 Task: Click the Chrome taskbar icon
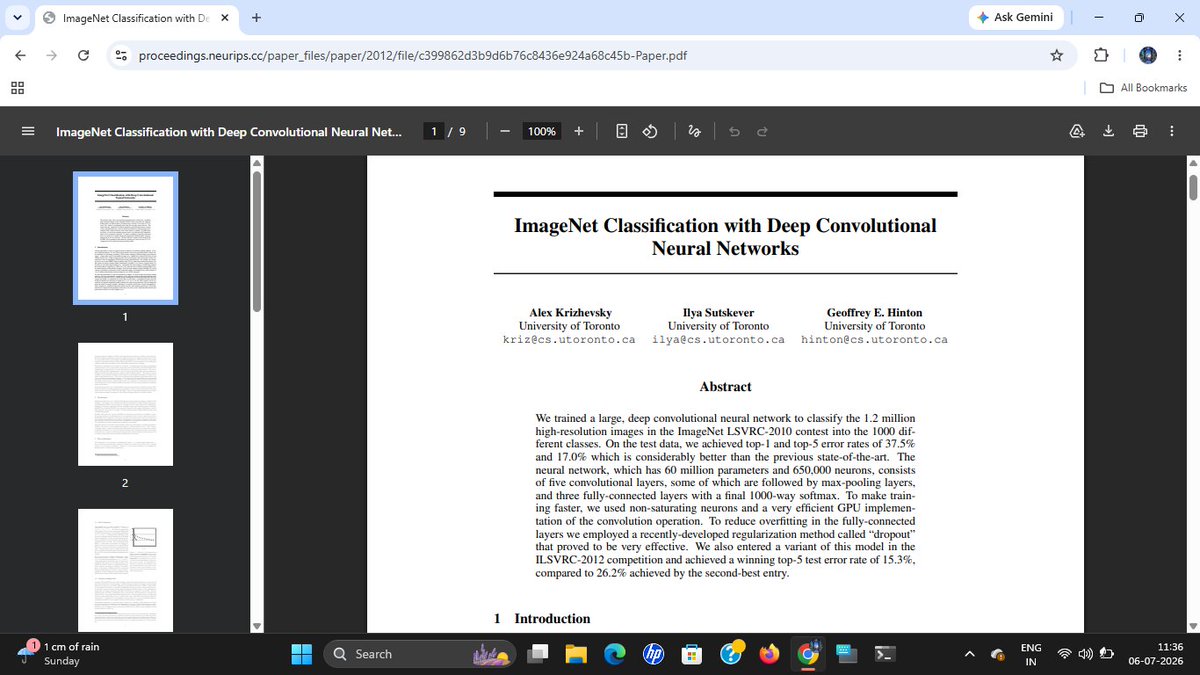807,654
